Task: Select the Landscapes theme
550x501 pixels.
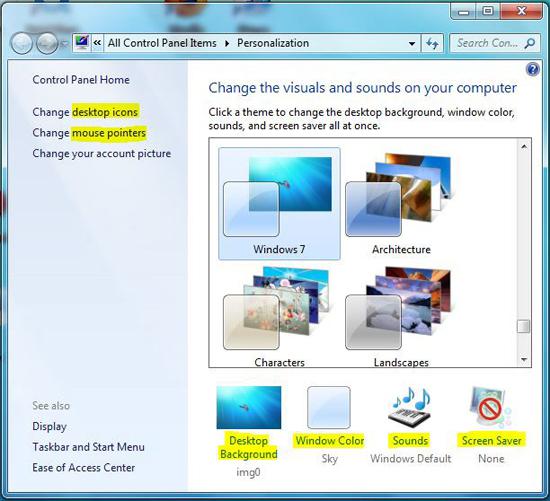Action: [x=401, y=316]
